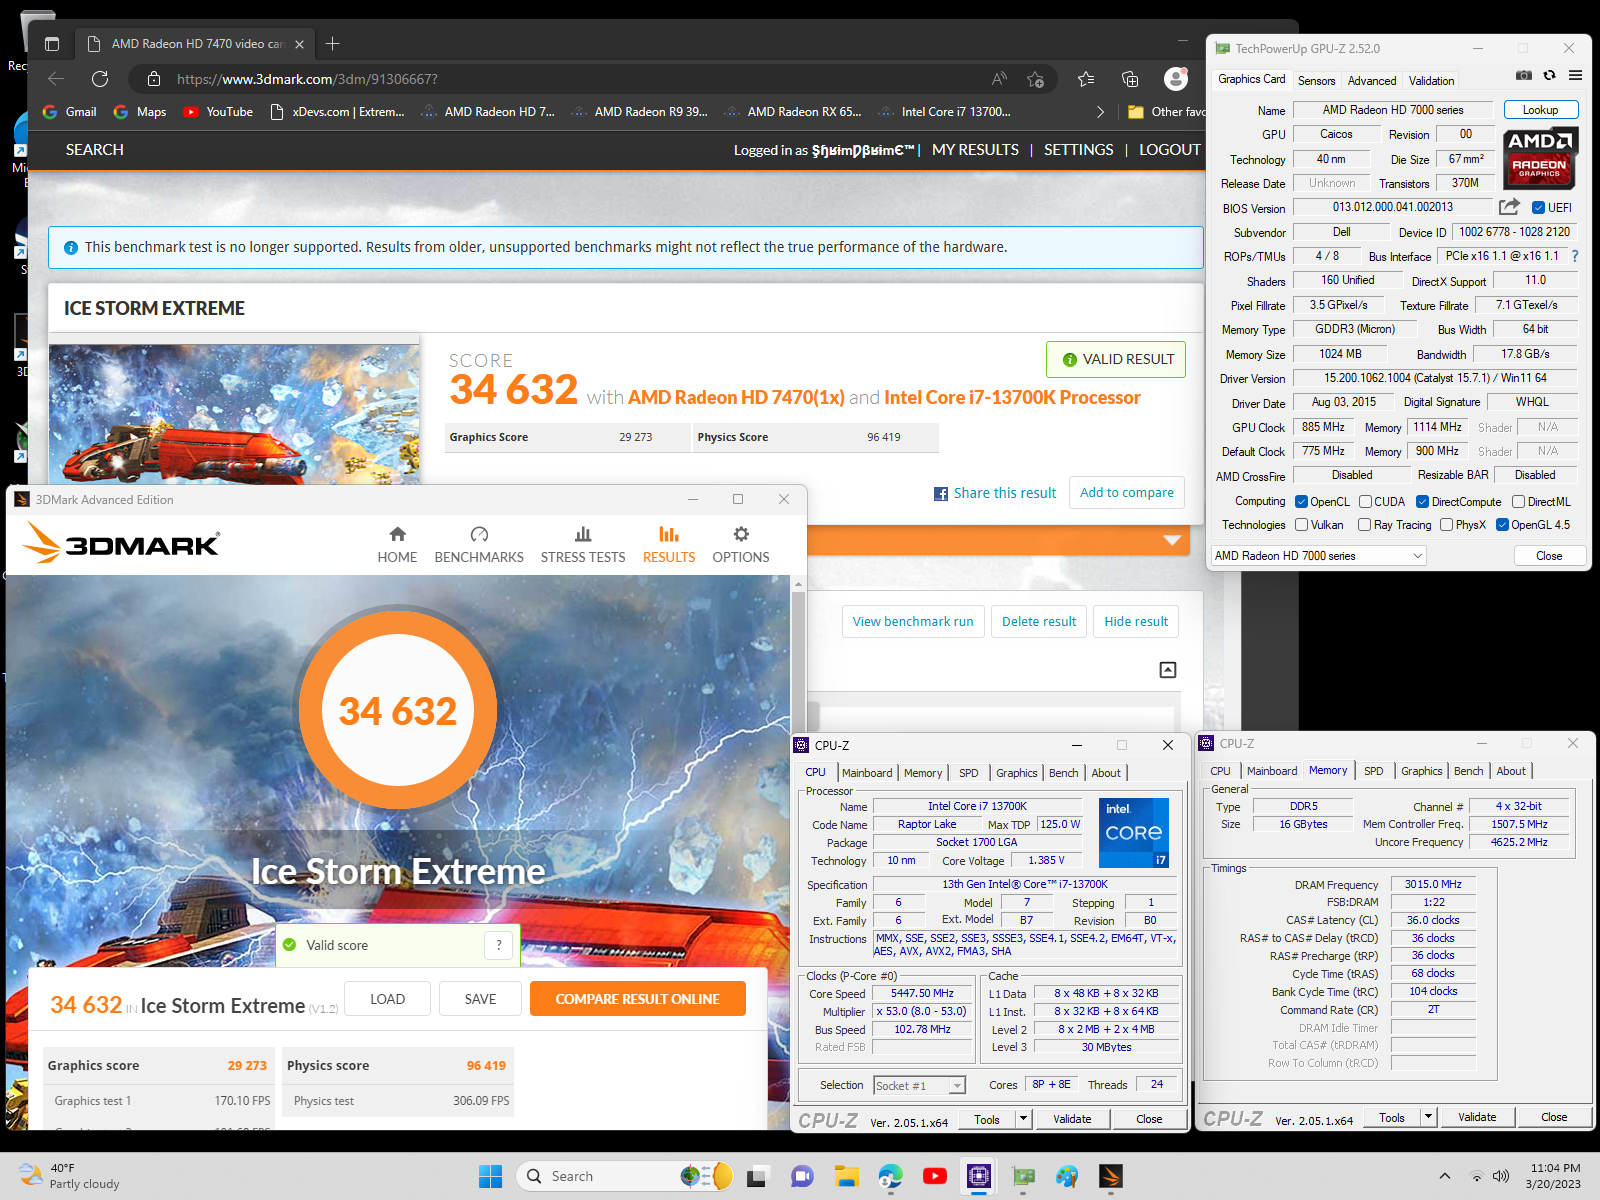Toggle the OpenCL checkbox
The width and height of the screenshot is (1600, 1200).
[x=1301, y=502]
